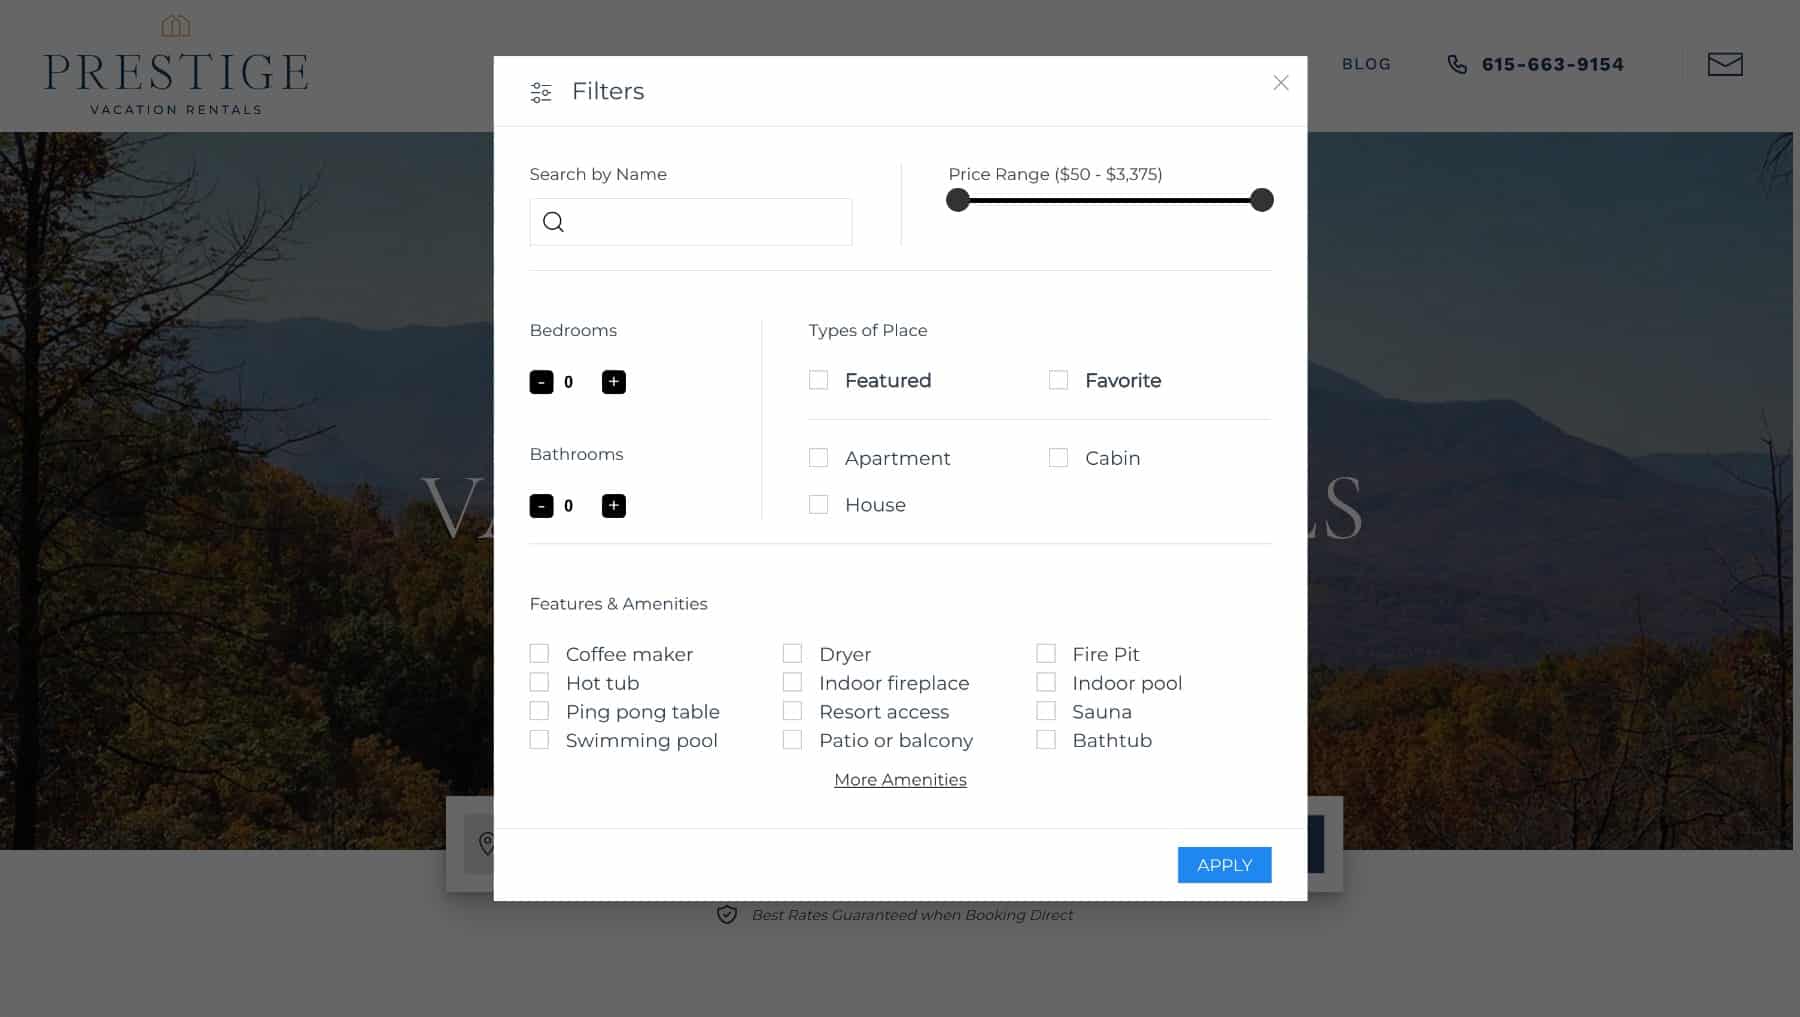Click the phone icon beside 615-663-9154

click(x=1457, y=64)
